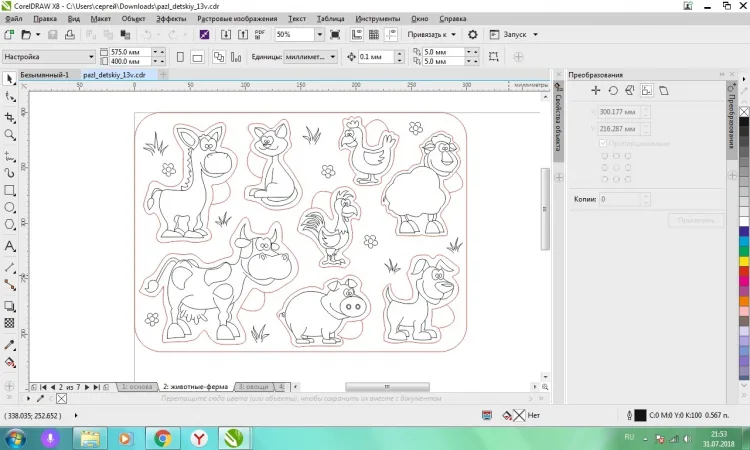The width and height of the screenshot is (750, 450).
Task: Select the Connector tool
Action: click(10, 285)
